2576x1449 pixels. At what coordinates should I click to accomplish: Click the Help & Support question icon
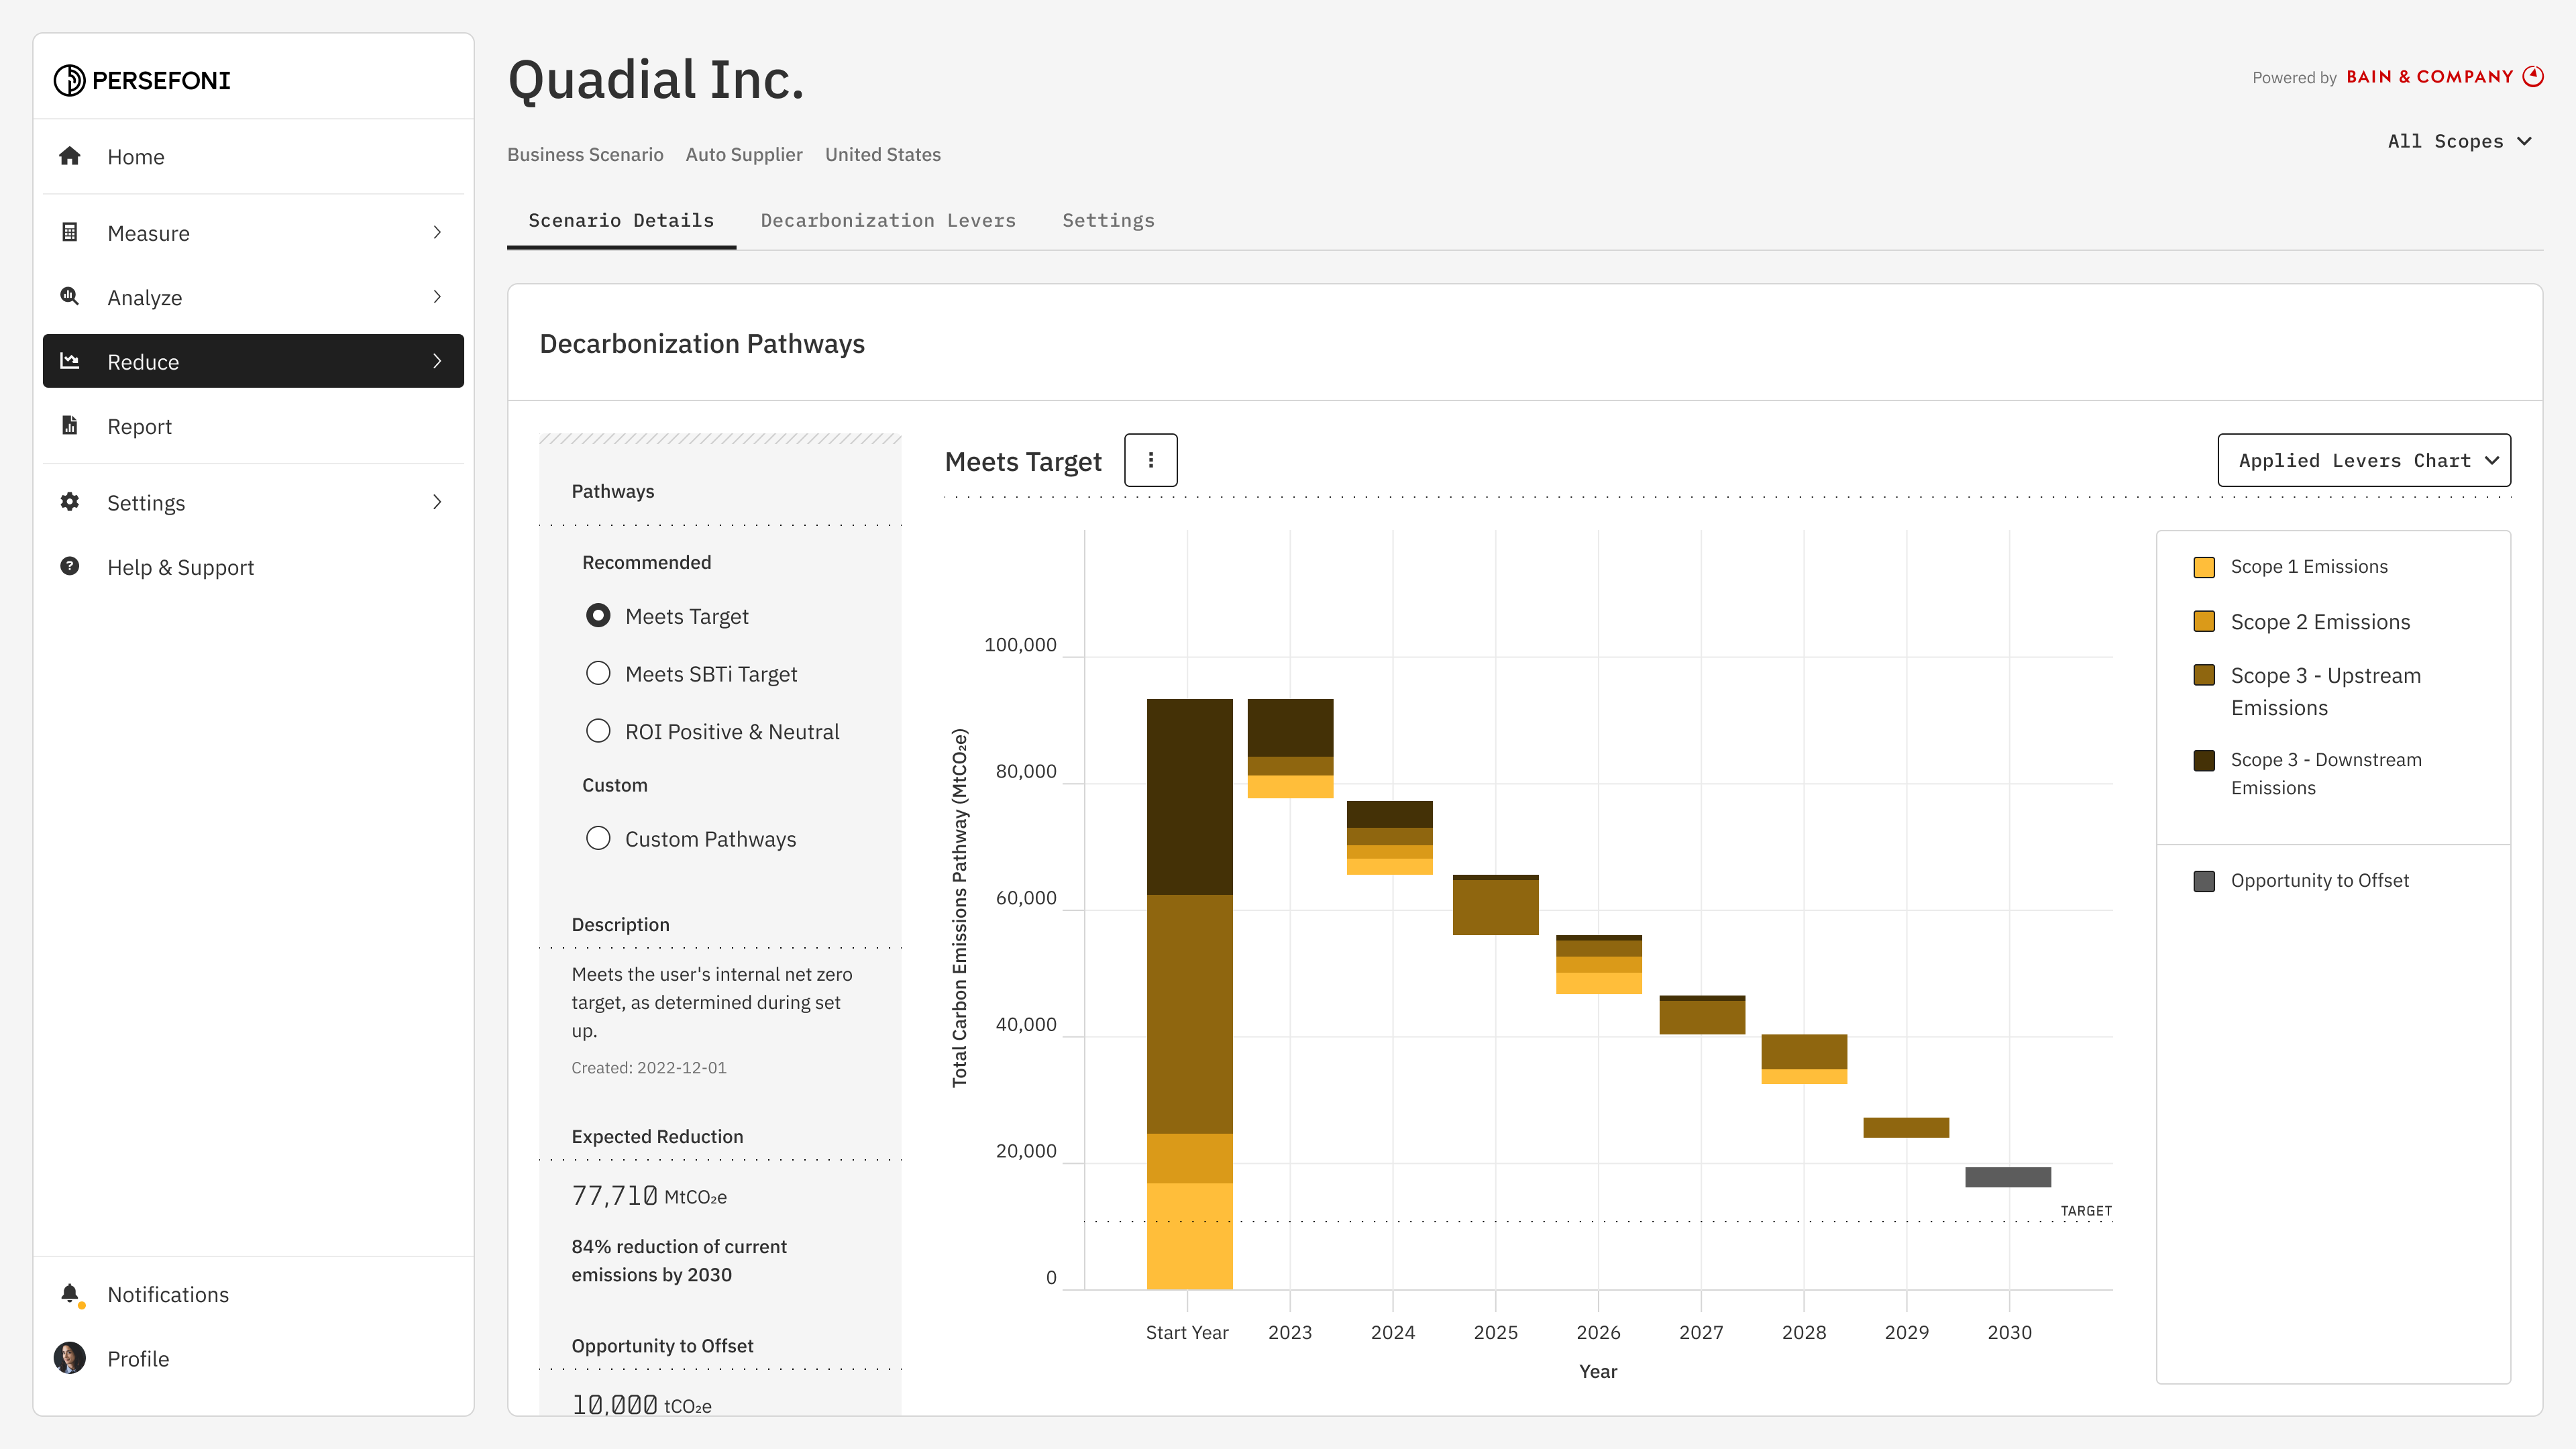69,566
